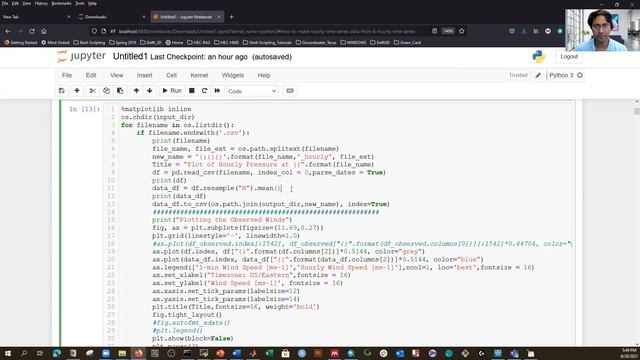Open the browser downloads panel arrow
Screen dimensions: 640x360
point(524,31)
